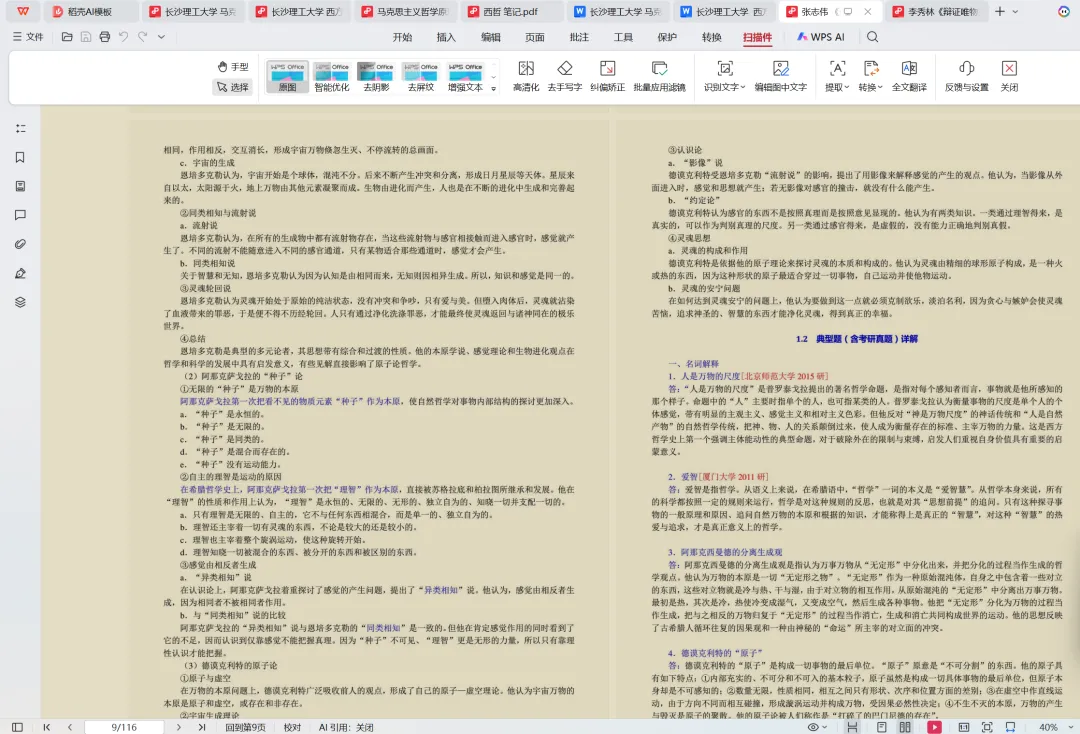Image resolution: width=1080 pixels, height=734 pixels.
Task: Expand the filter gallery more arrow
Action: (x=493, y=89)
